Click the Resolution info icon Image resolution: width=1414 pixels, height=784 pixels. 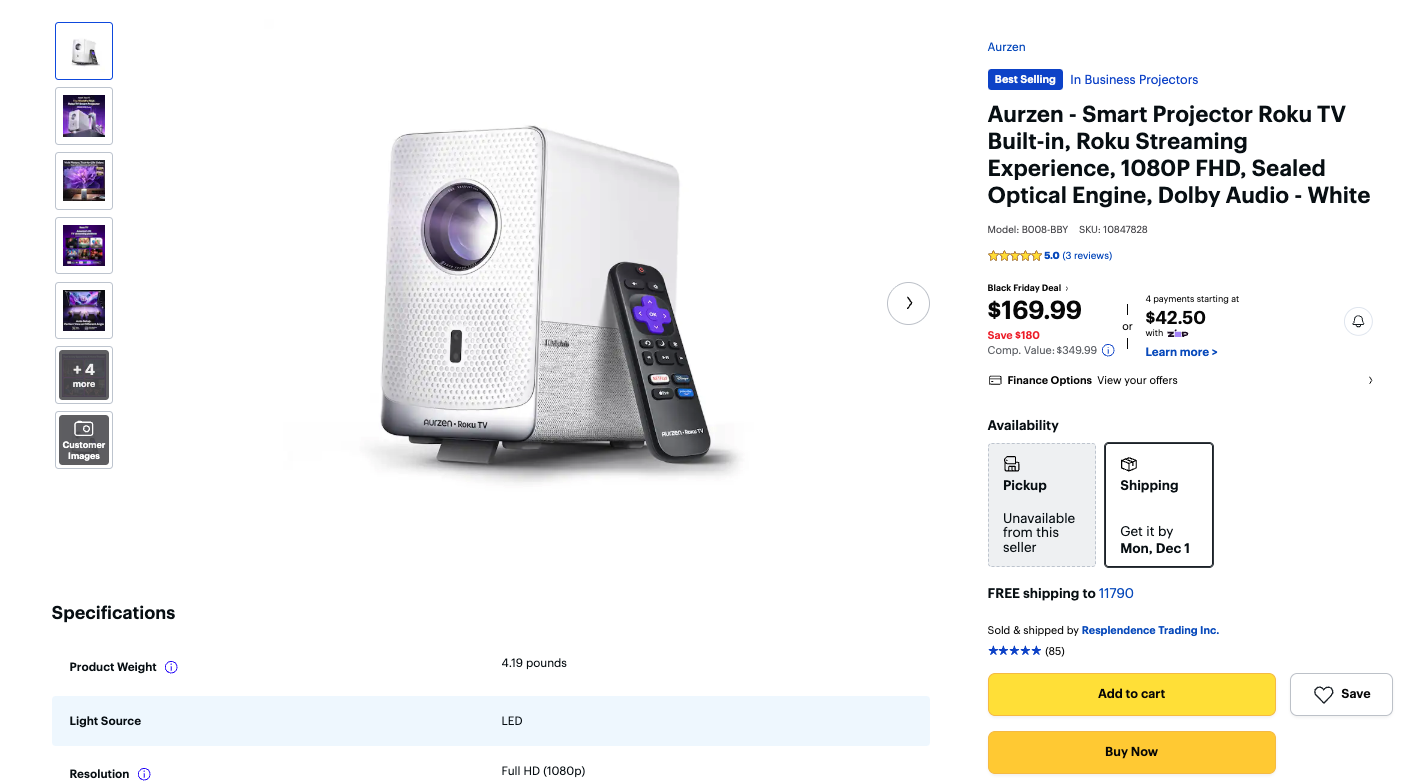coord(144,774)
